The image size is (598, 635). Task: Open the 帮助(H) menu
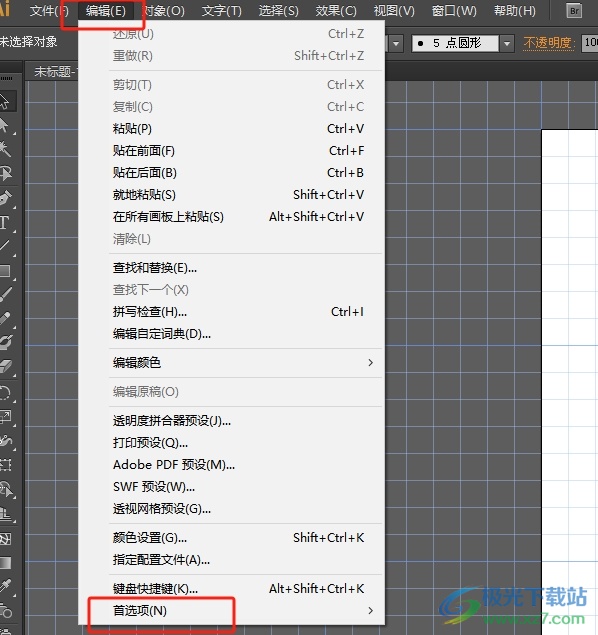(514, 11)
